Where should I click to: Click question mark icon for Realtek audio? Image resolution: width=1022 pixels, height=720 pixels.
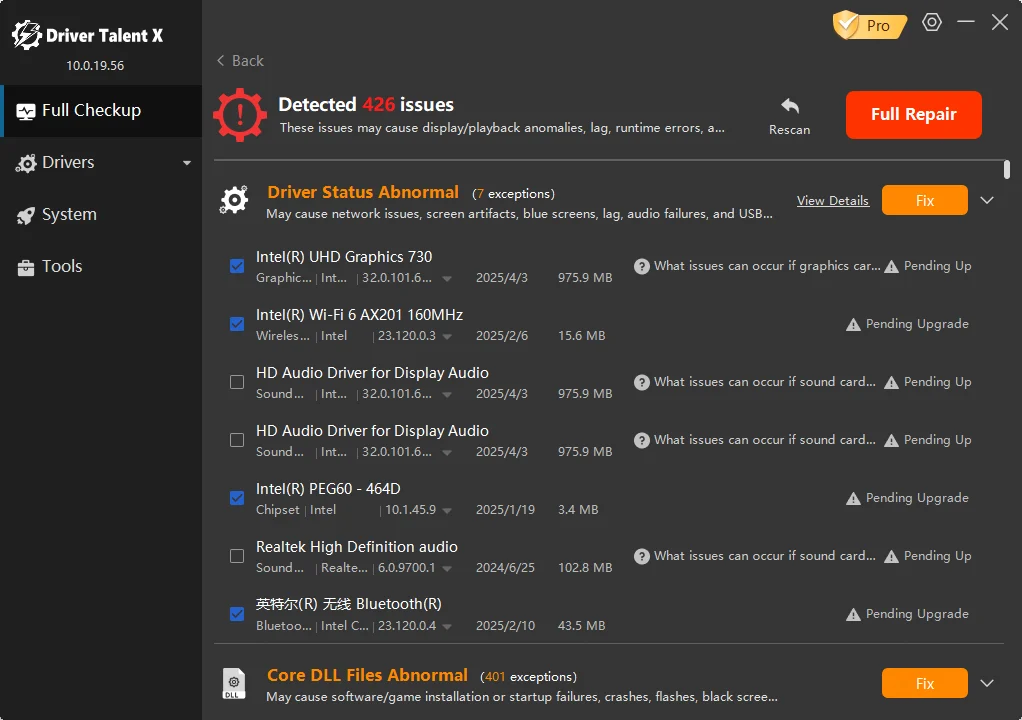coord(641,556)
